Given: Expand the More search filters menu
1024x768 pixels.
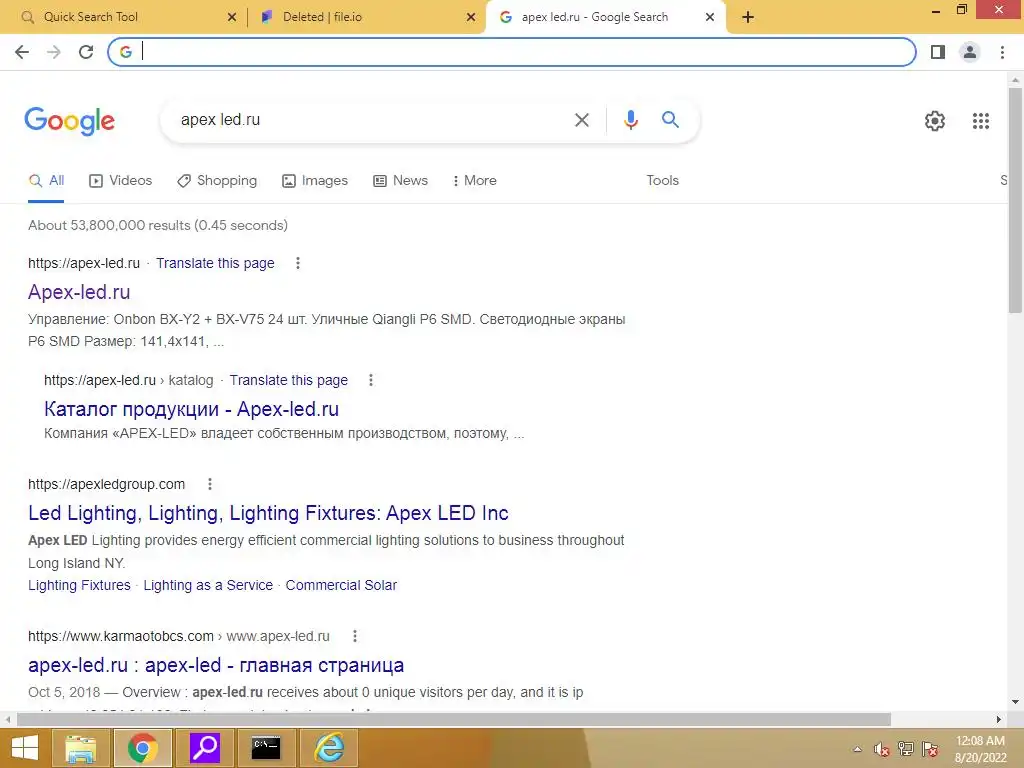Looking at the screenshot, I should pyautogui.click(x=474, y=181).
